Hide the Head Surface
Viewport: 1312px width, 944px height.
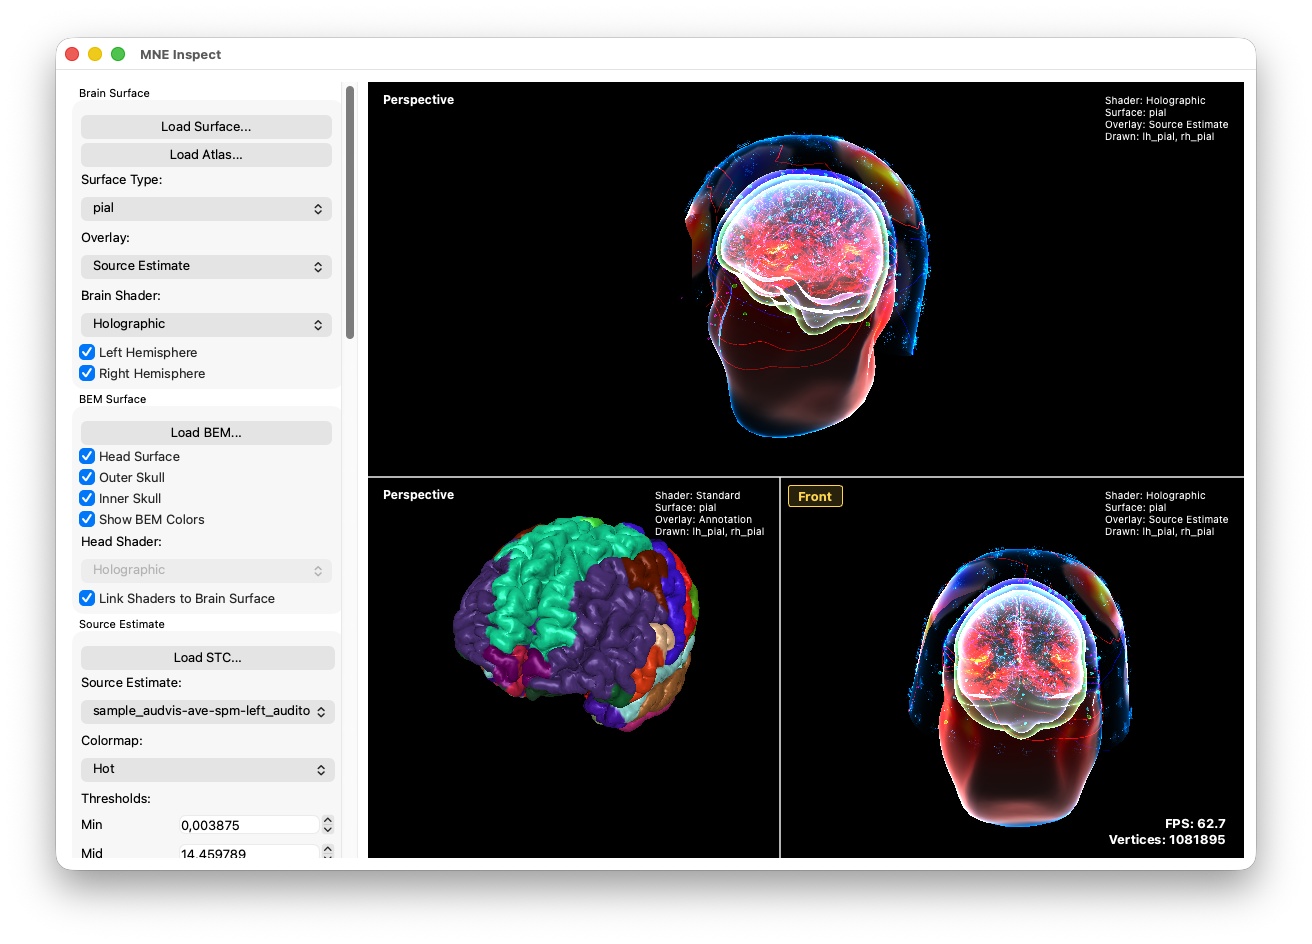coord(87,456)
